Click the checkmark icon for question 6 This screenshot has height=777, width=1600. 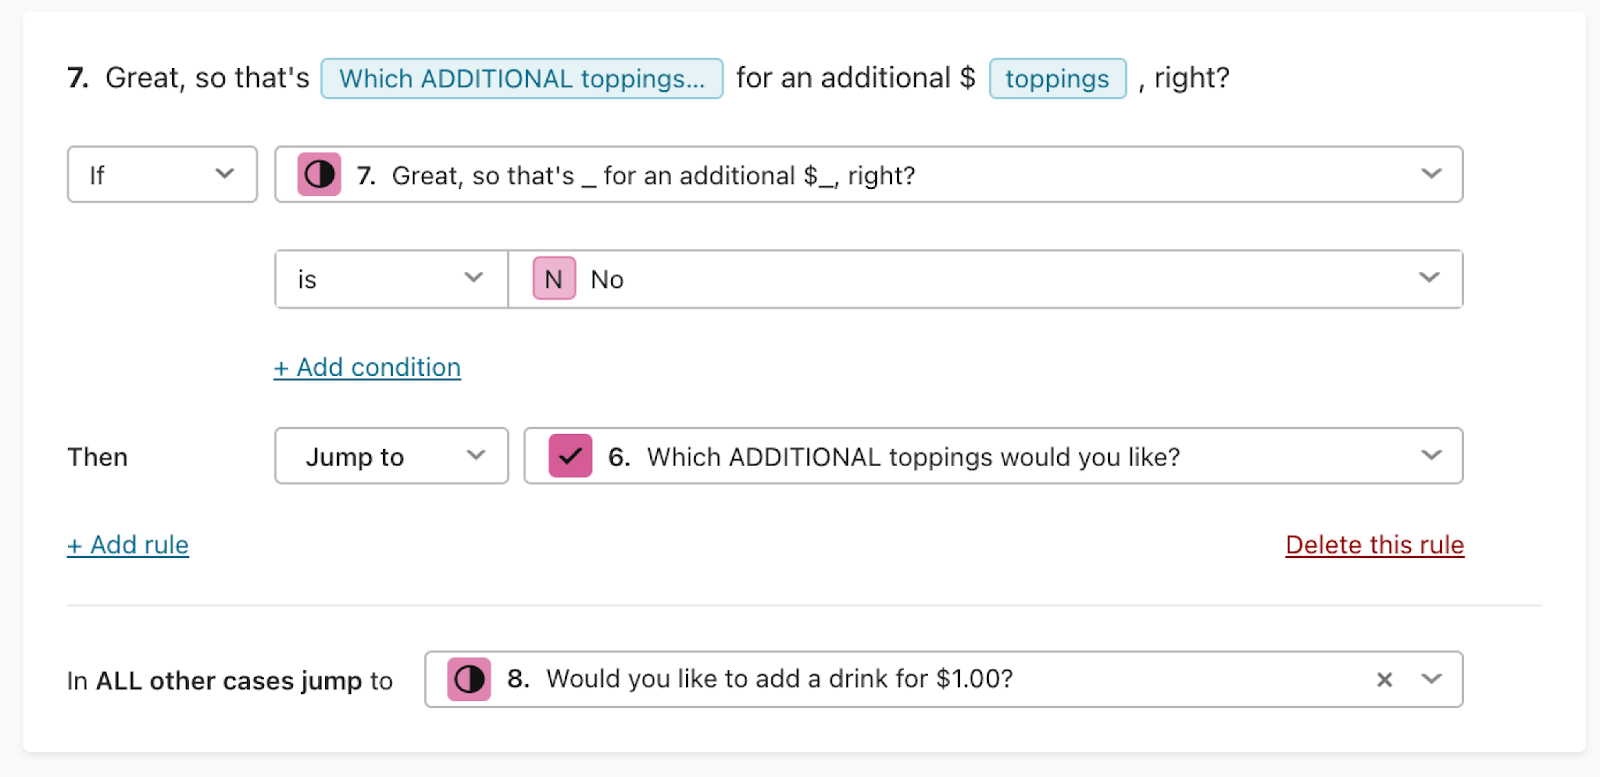pos(571,456)
